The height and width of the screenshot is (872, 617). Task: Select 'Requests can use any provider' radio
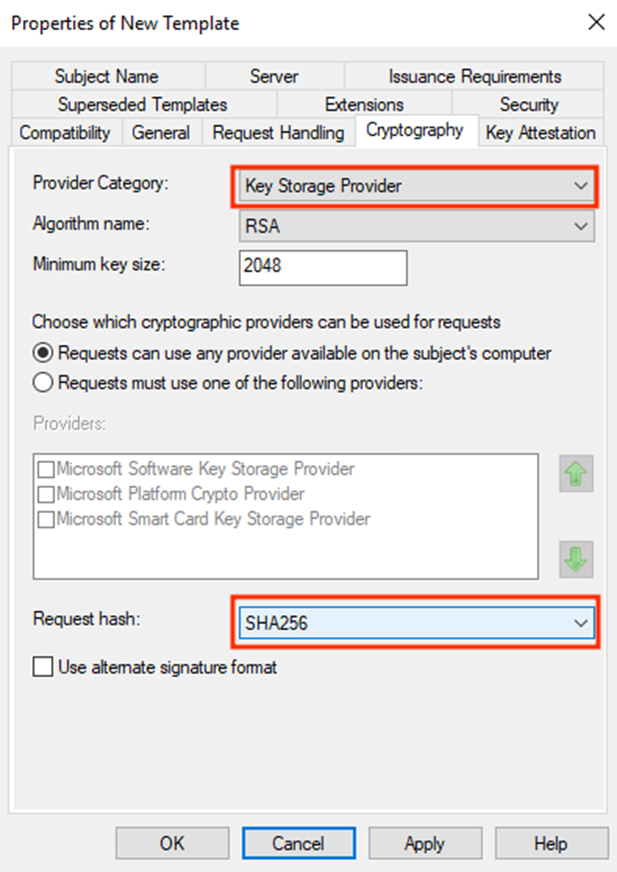tap(43, 353)
